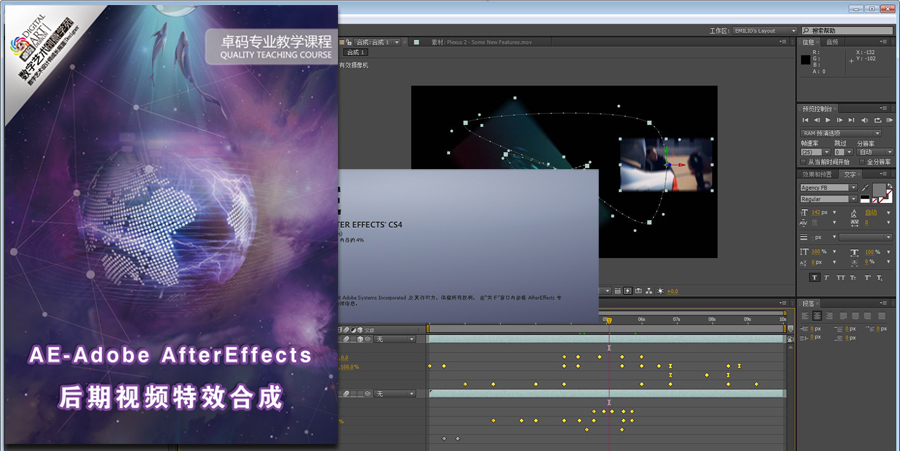Select Preview control panel tab
Screen dimensions: 900x451
pos(816,108)
